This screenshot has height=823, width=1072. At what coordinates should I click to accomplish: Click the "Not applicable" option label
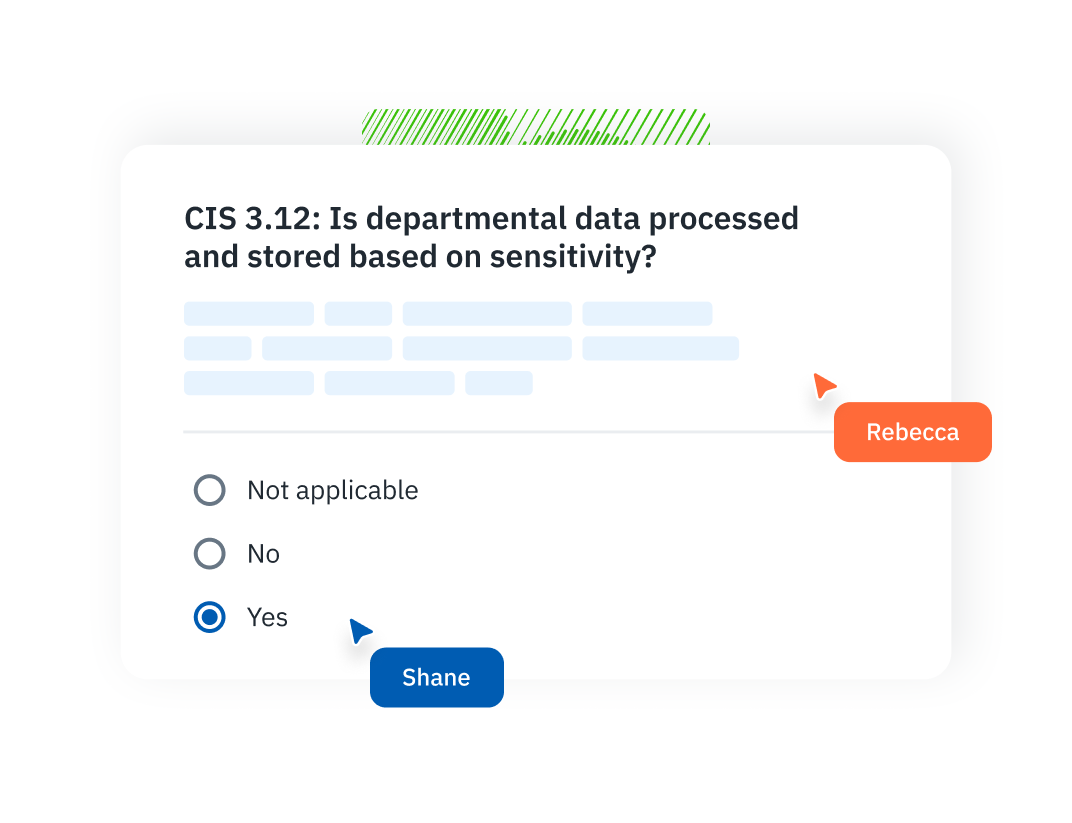pos(332,490)
